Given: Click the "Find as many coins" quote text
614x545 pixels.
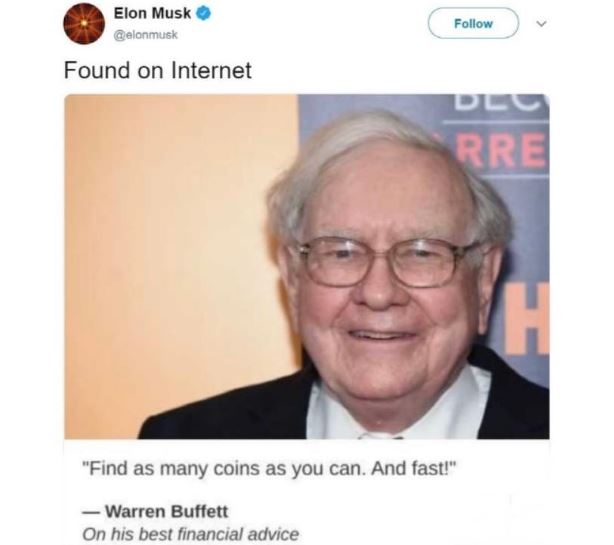Looking at the screenshot, I should coord(270,469).
